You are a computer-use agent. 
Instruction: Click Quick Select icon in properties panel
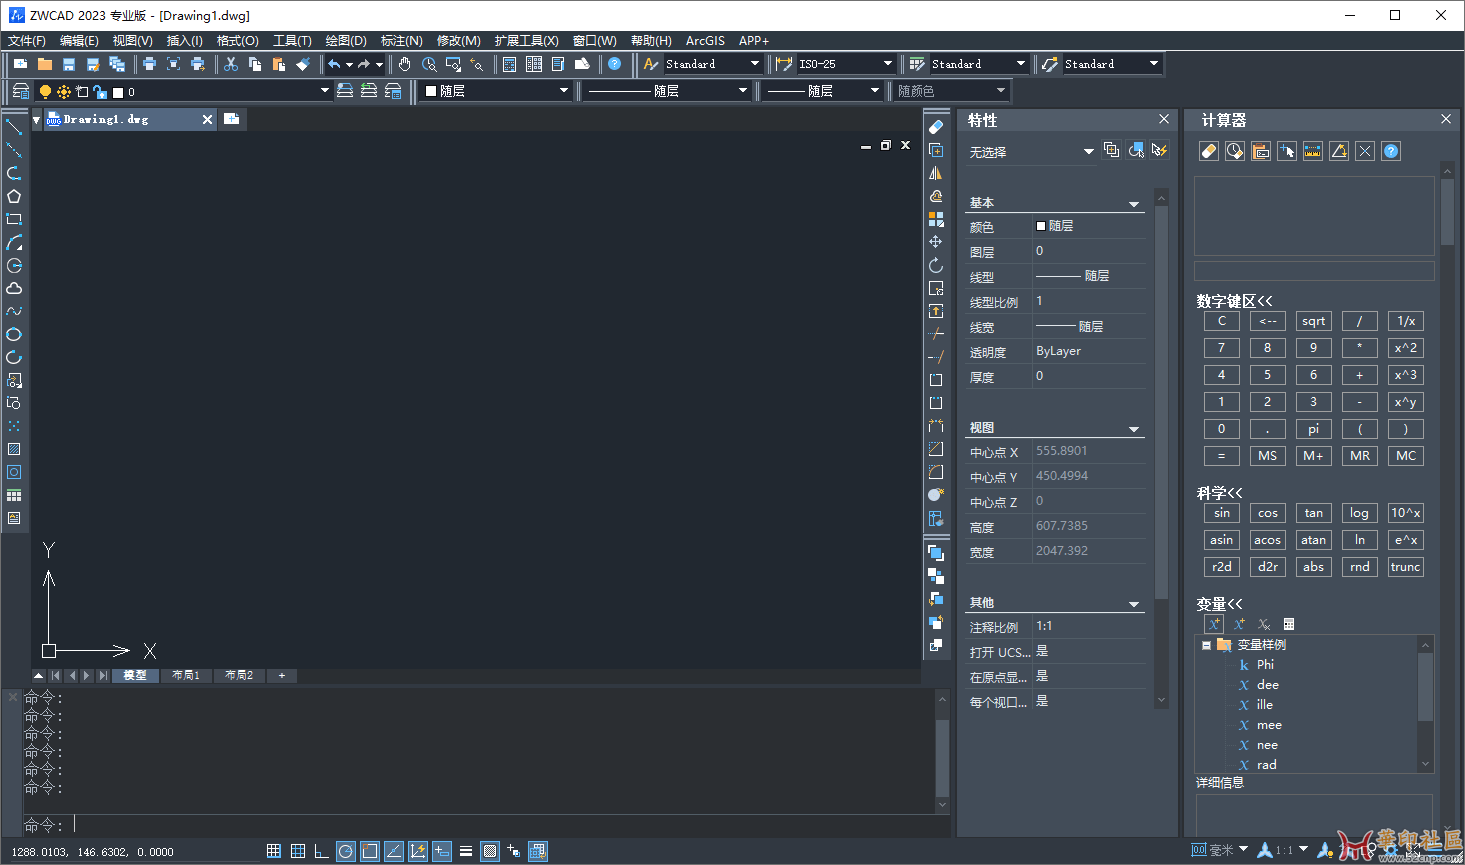tap(1159, 150)
